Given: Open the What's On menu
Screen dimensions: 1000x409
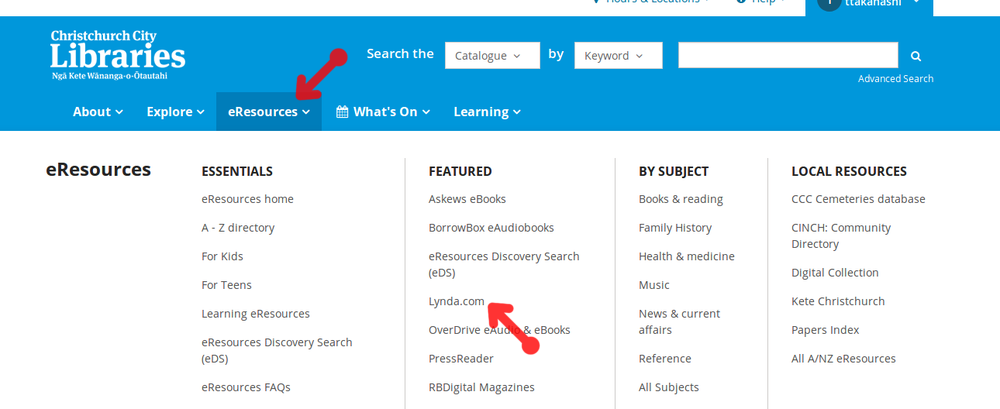Looking at the screenshot, I should click(x=383, y=112).
